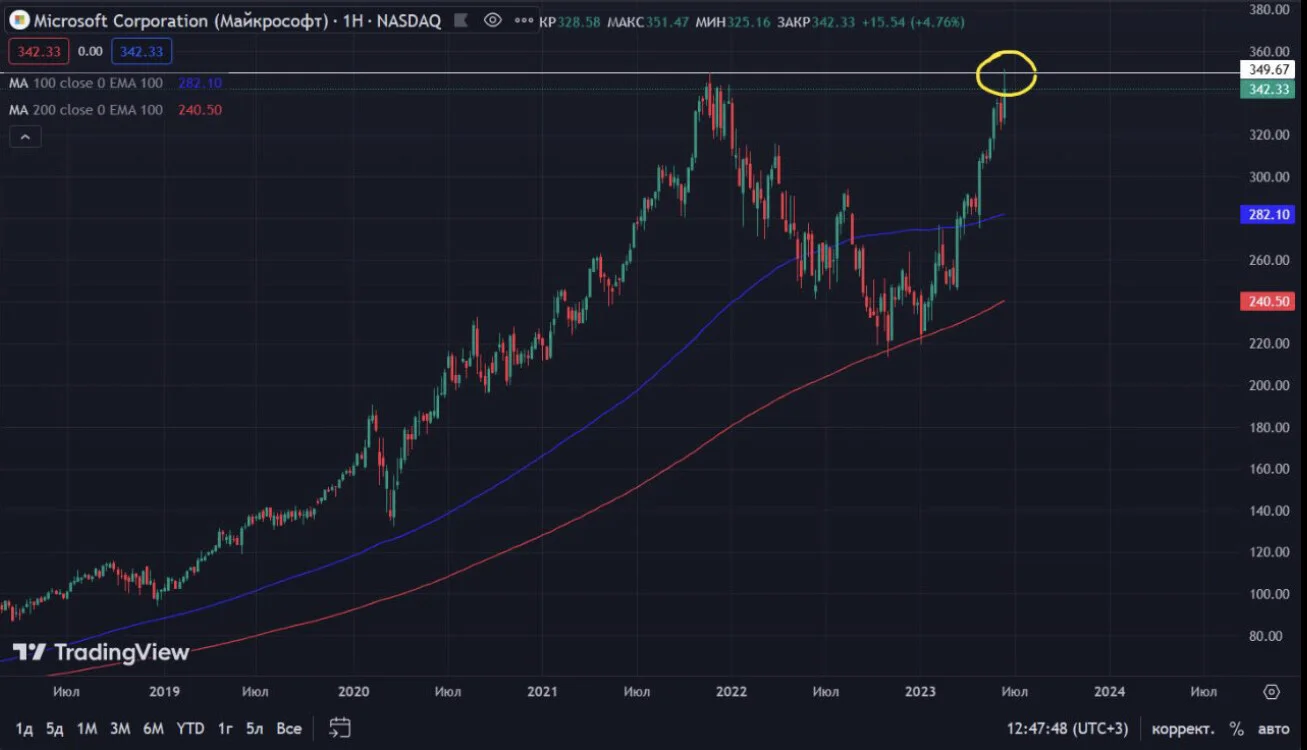Switch to the 1г time range
1307x750 pixels.
click(226, 728)
